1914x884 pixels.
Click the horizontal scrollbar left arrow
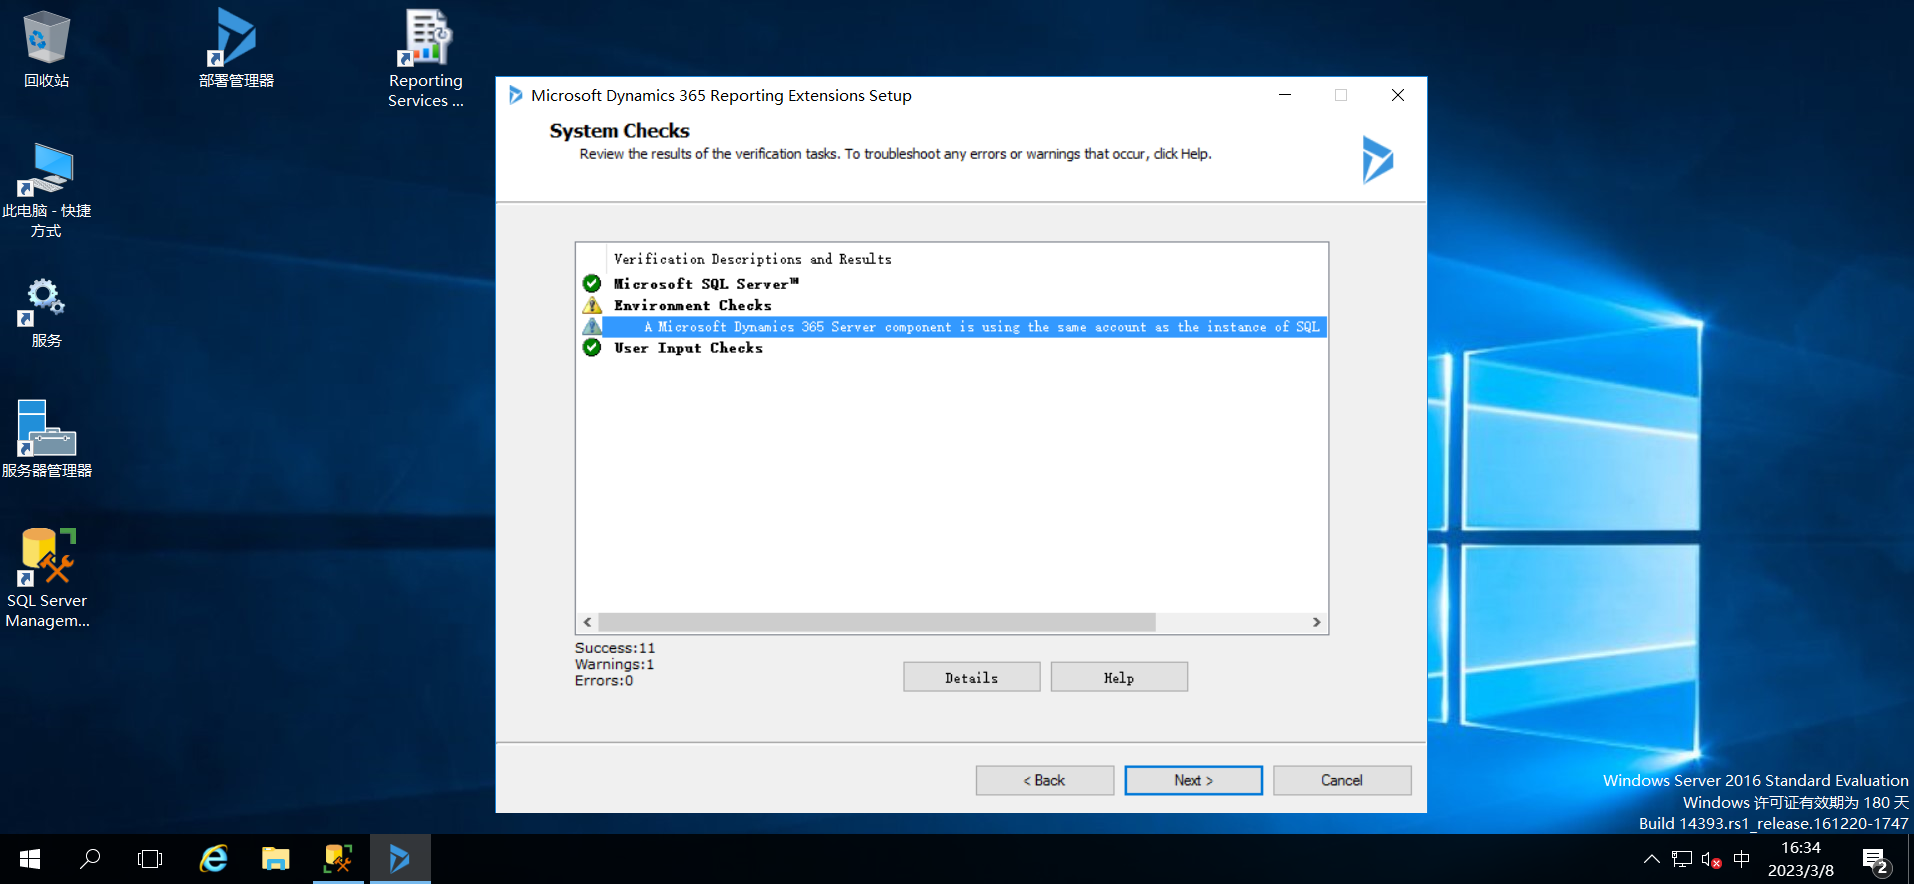[x=587, y=622]
